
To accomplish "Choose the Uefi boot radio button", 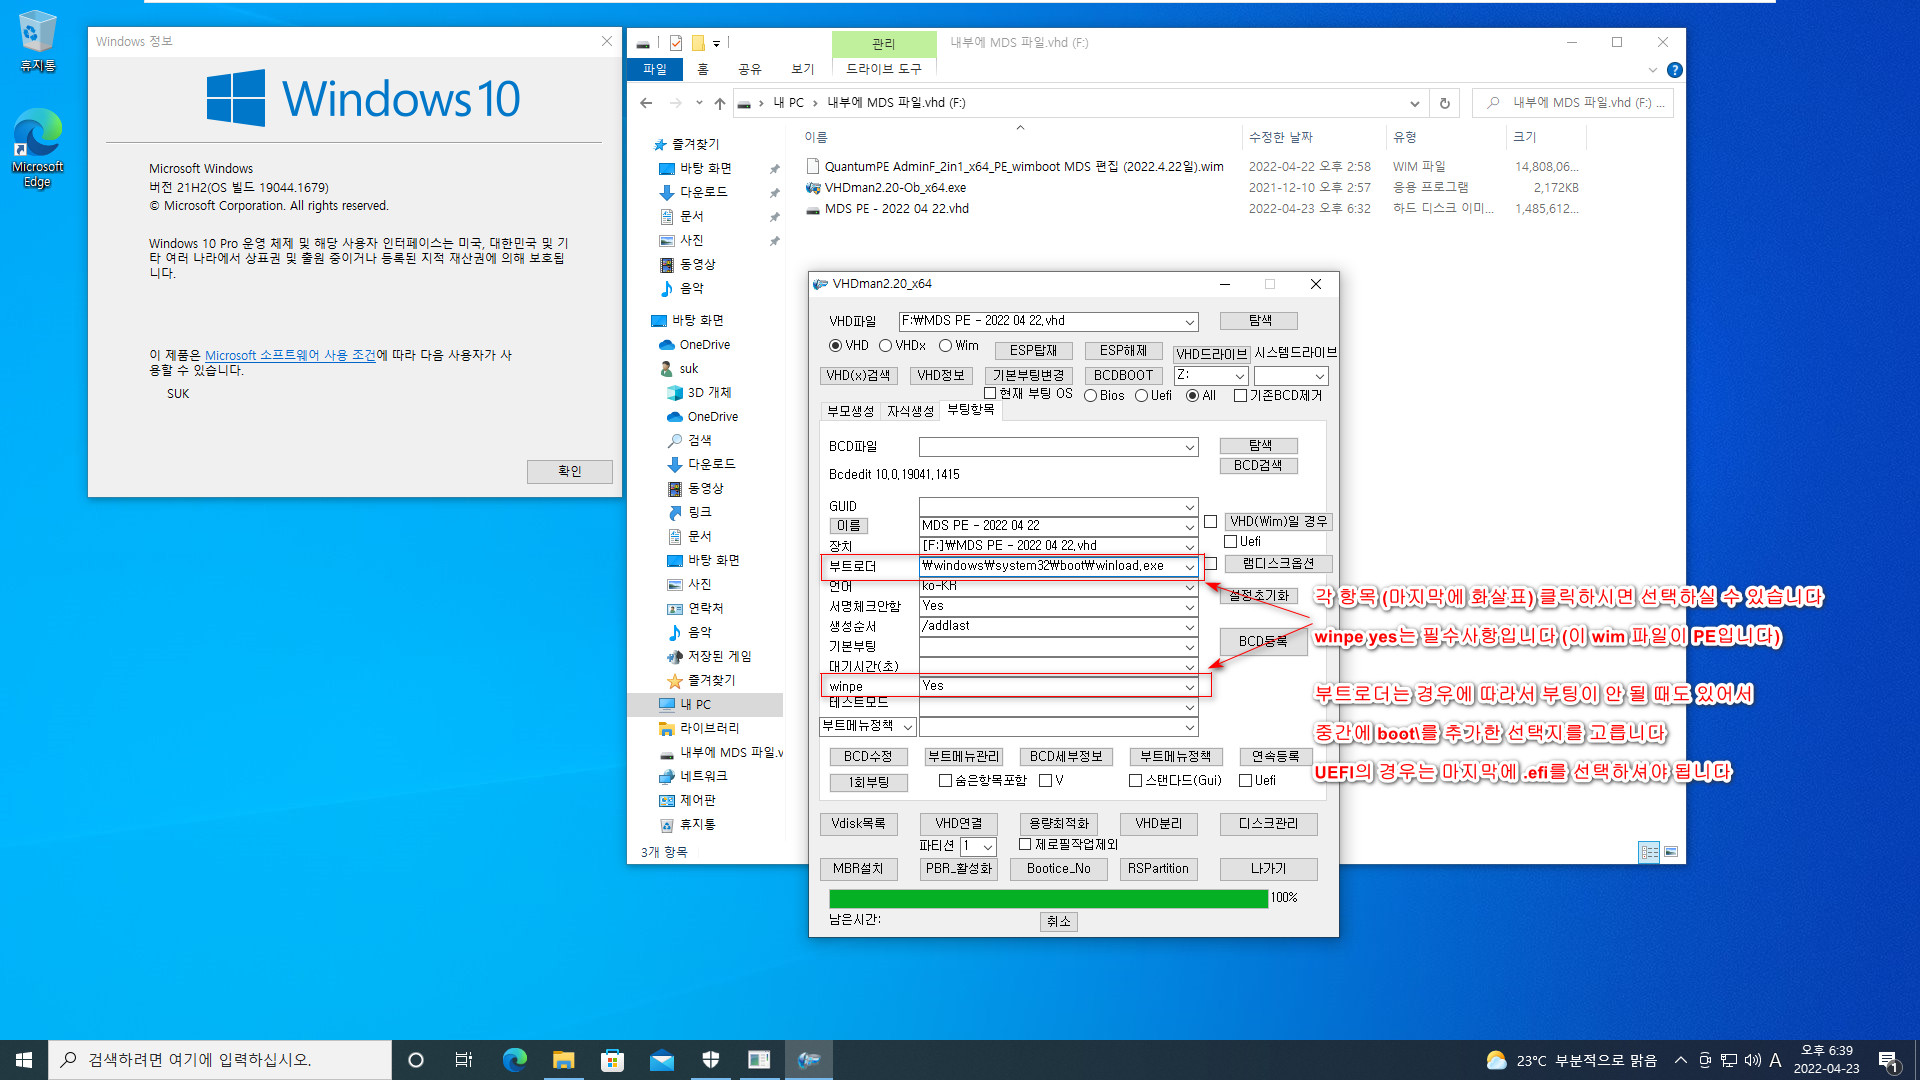I will [1141, 396].
